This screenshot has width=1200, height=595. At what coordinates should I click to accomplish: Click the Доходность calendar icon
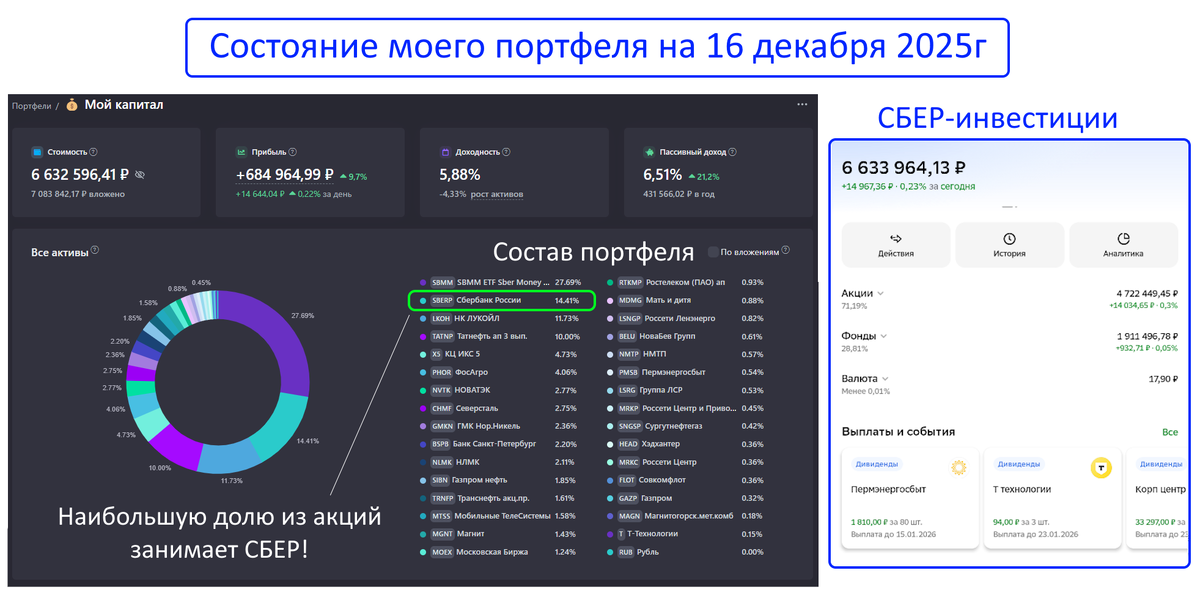pos(445,152)
